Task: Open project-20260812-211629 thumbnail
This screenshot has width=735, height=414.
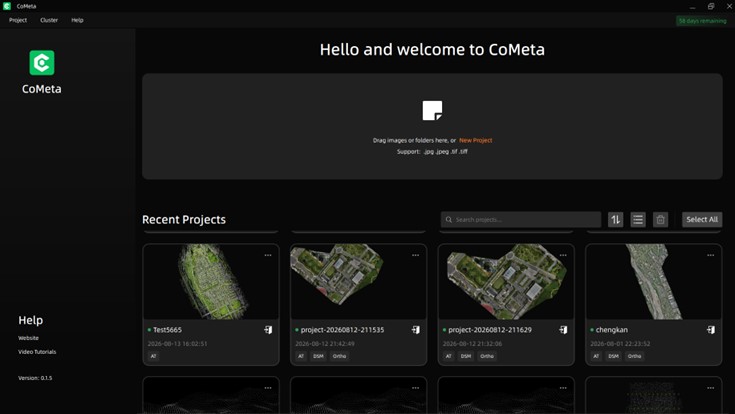Action: [506, 282]
